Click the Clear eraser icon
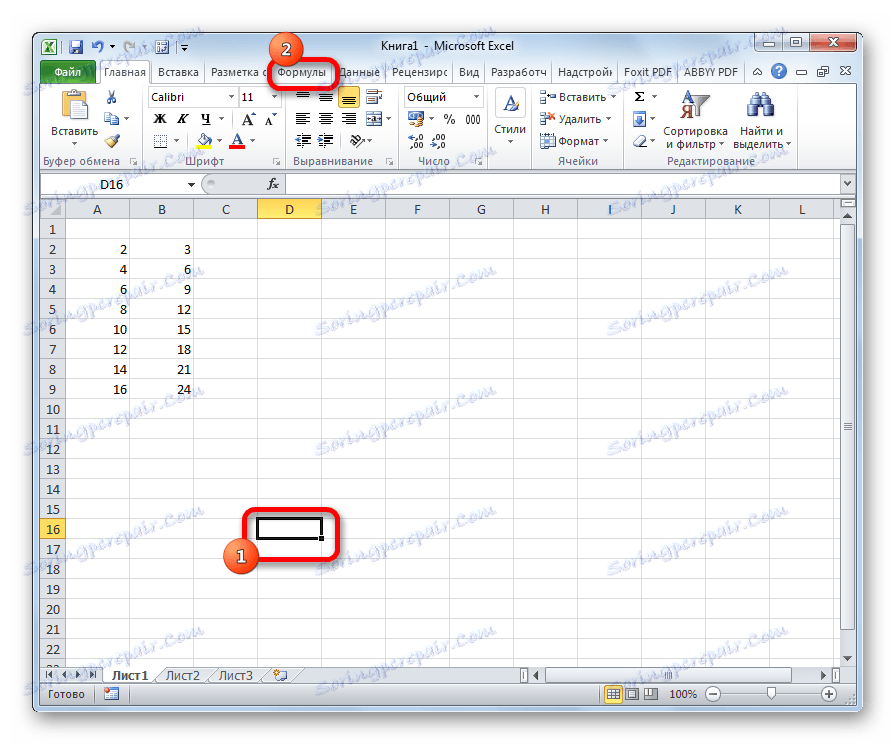The height and width of the screenshot is (745, 896). tap(640, 141)
